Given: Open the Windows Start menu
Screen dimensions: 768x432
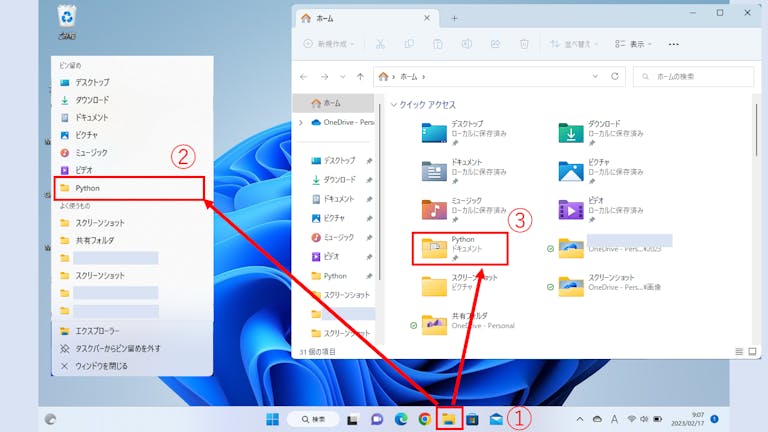Looking at the screenshot, I should (x=272, y=419).
